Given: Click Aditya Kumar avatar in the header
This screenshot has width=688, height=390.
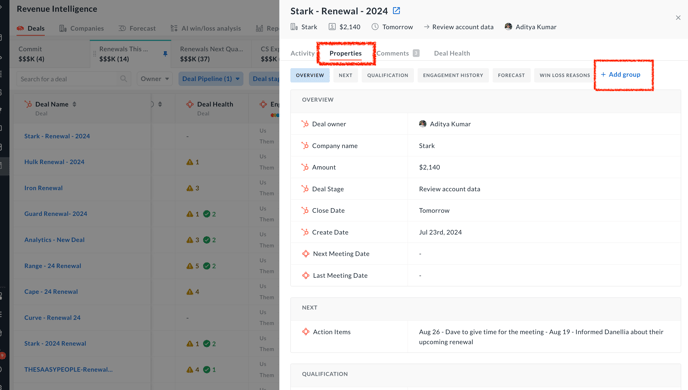Looking at the screenshot, I should (508, 26).
